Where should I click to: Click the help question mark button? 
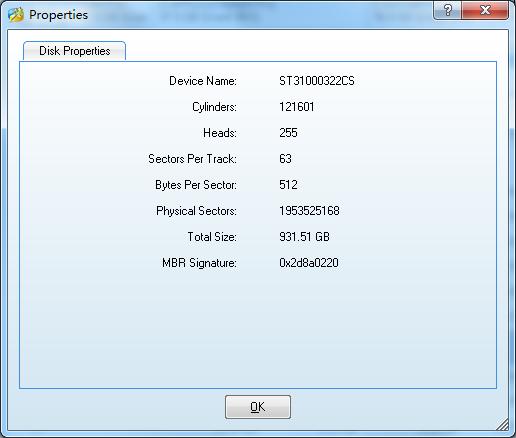447,10
